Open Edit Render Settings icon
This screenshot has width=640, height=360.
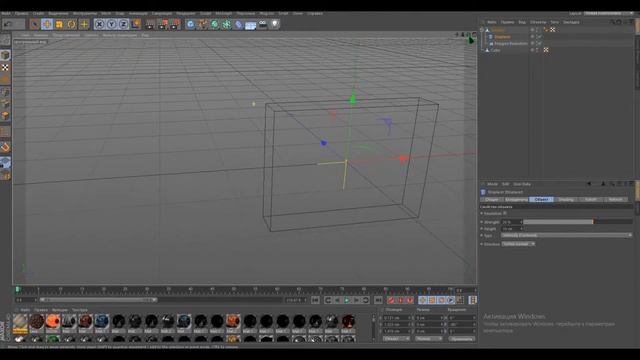click(x=176, y=24)
